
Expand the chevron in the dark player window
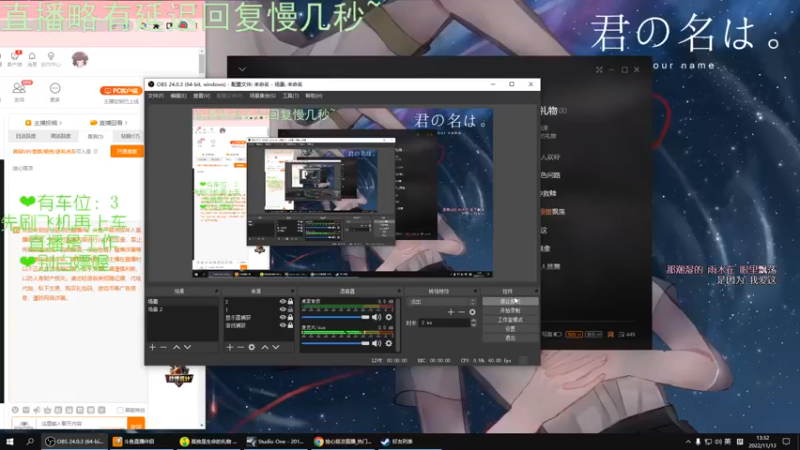[242, 69]
